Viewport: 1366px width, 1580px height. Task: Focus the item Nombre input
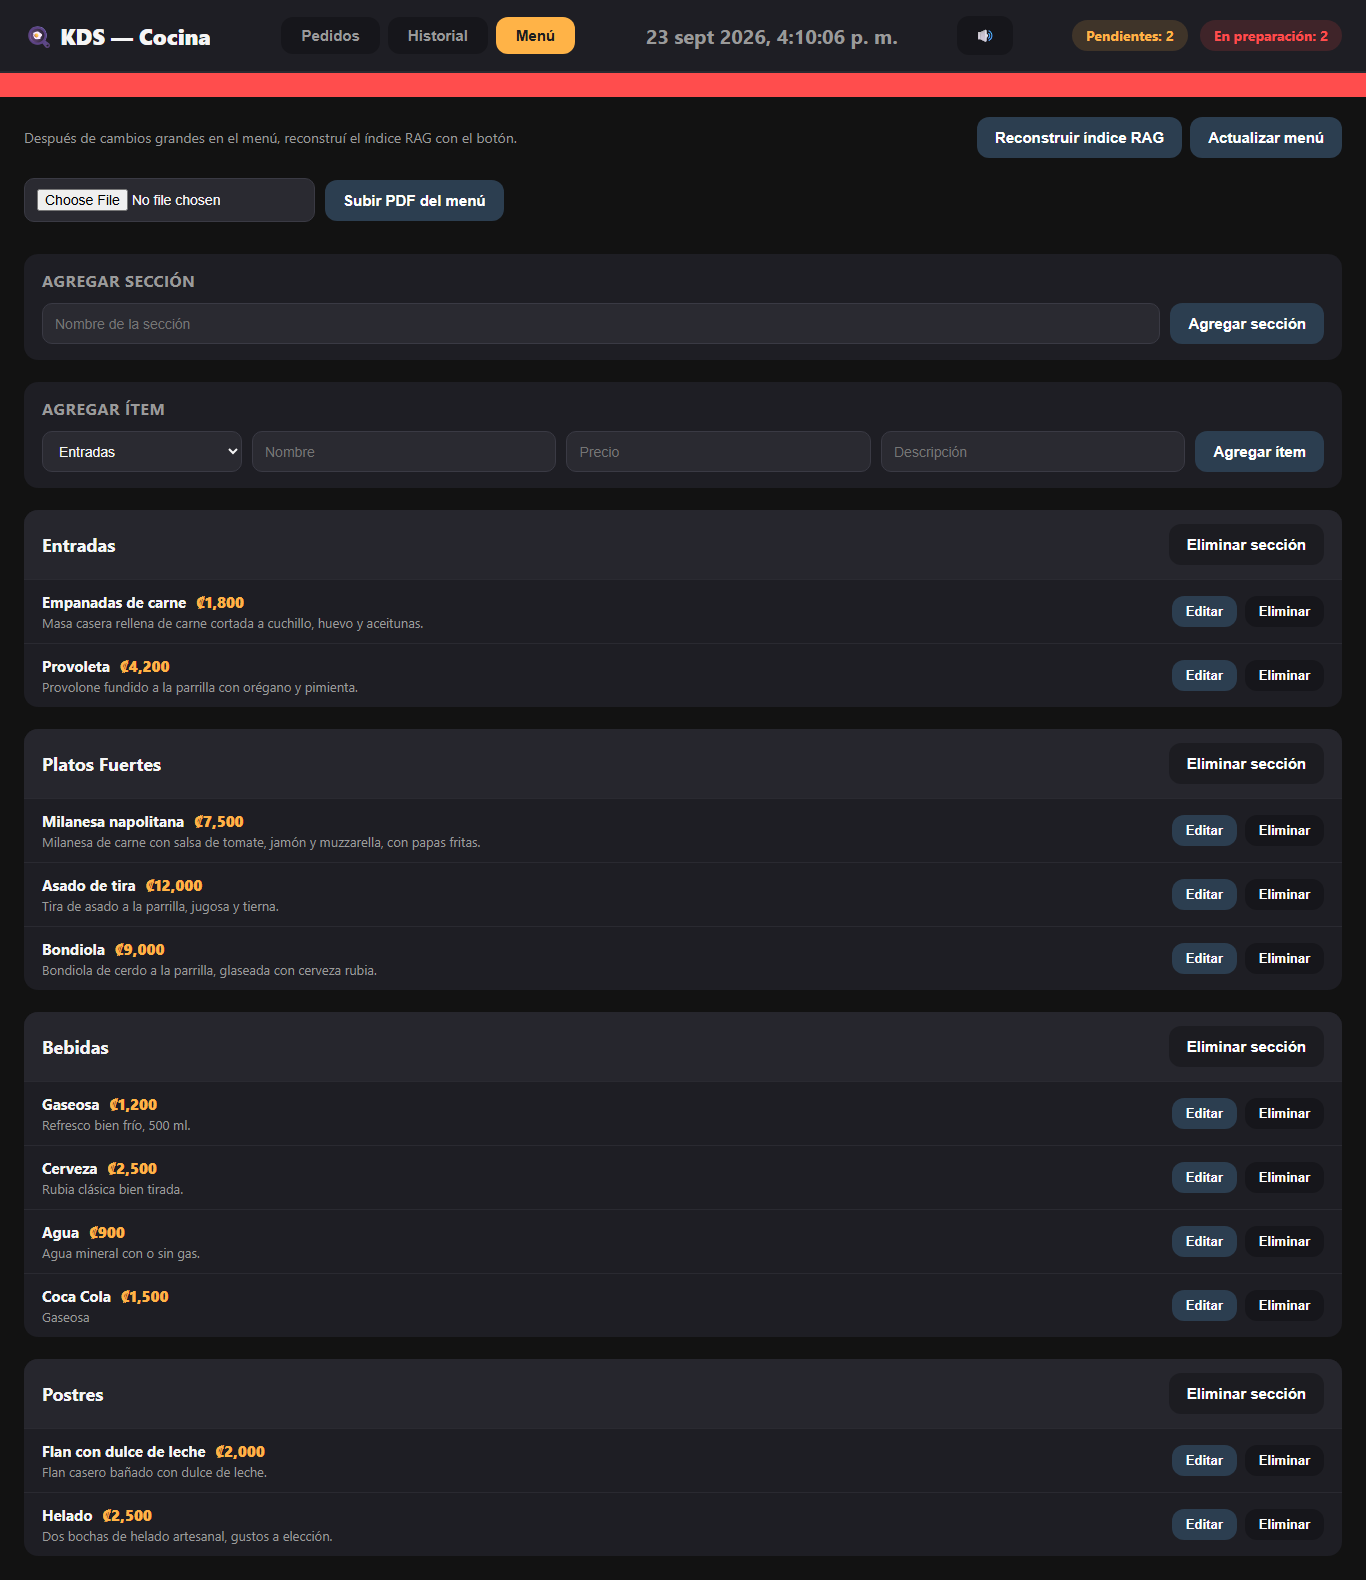(404, 452)
